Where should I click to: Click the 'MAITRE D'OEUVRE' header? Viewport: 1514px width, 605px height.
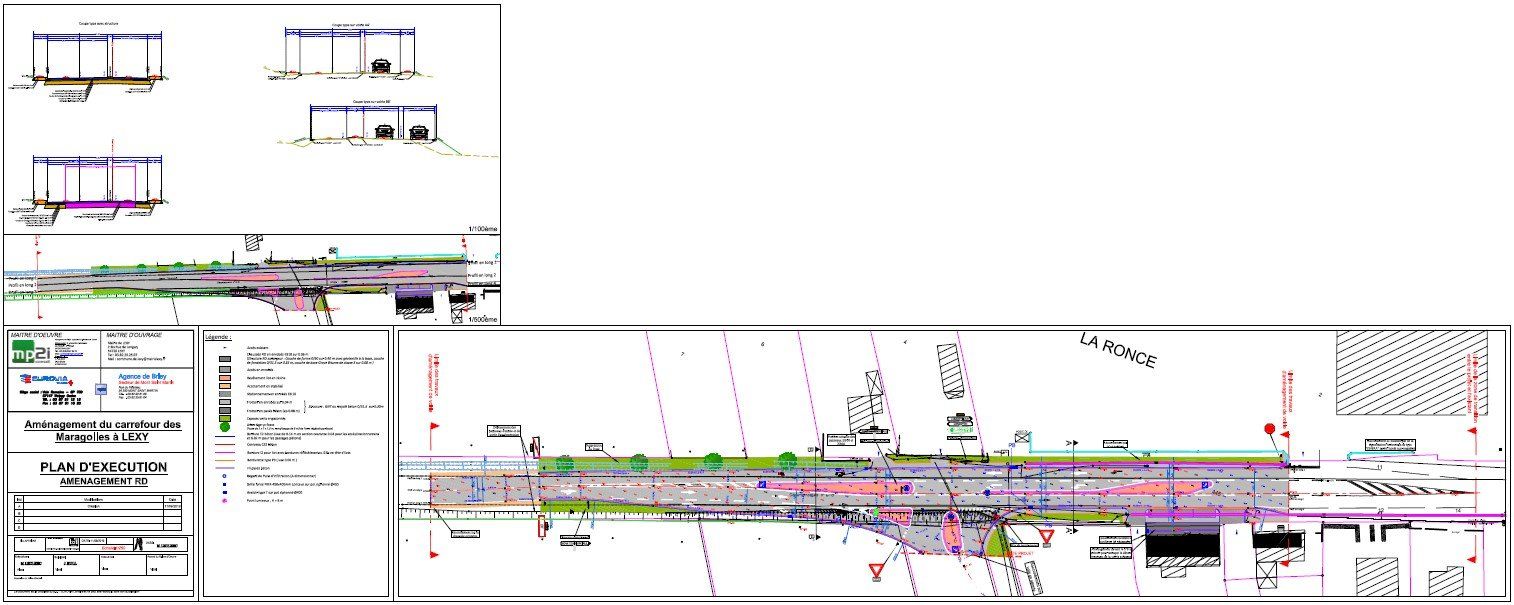click(x=36, y=335)
